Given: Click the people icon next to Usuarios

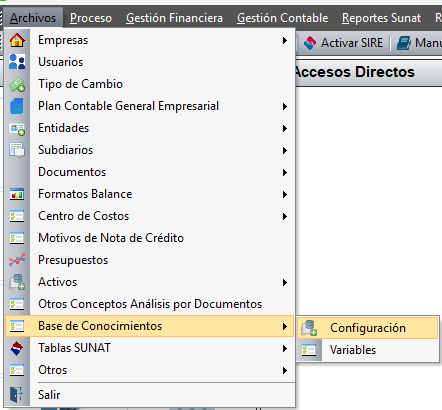Looking at the screenshot, I should [x=17, y=62].
